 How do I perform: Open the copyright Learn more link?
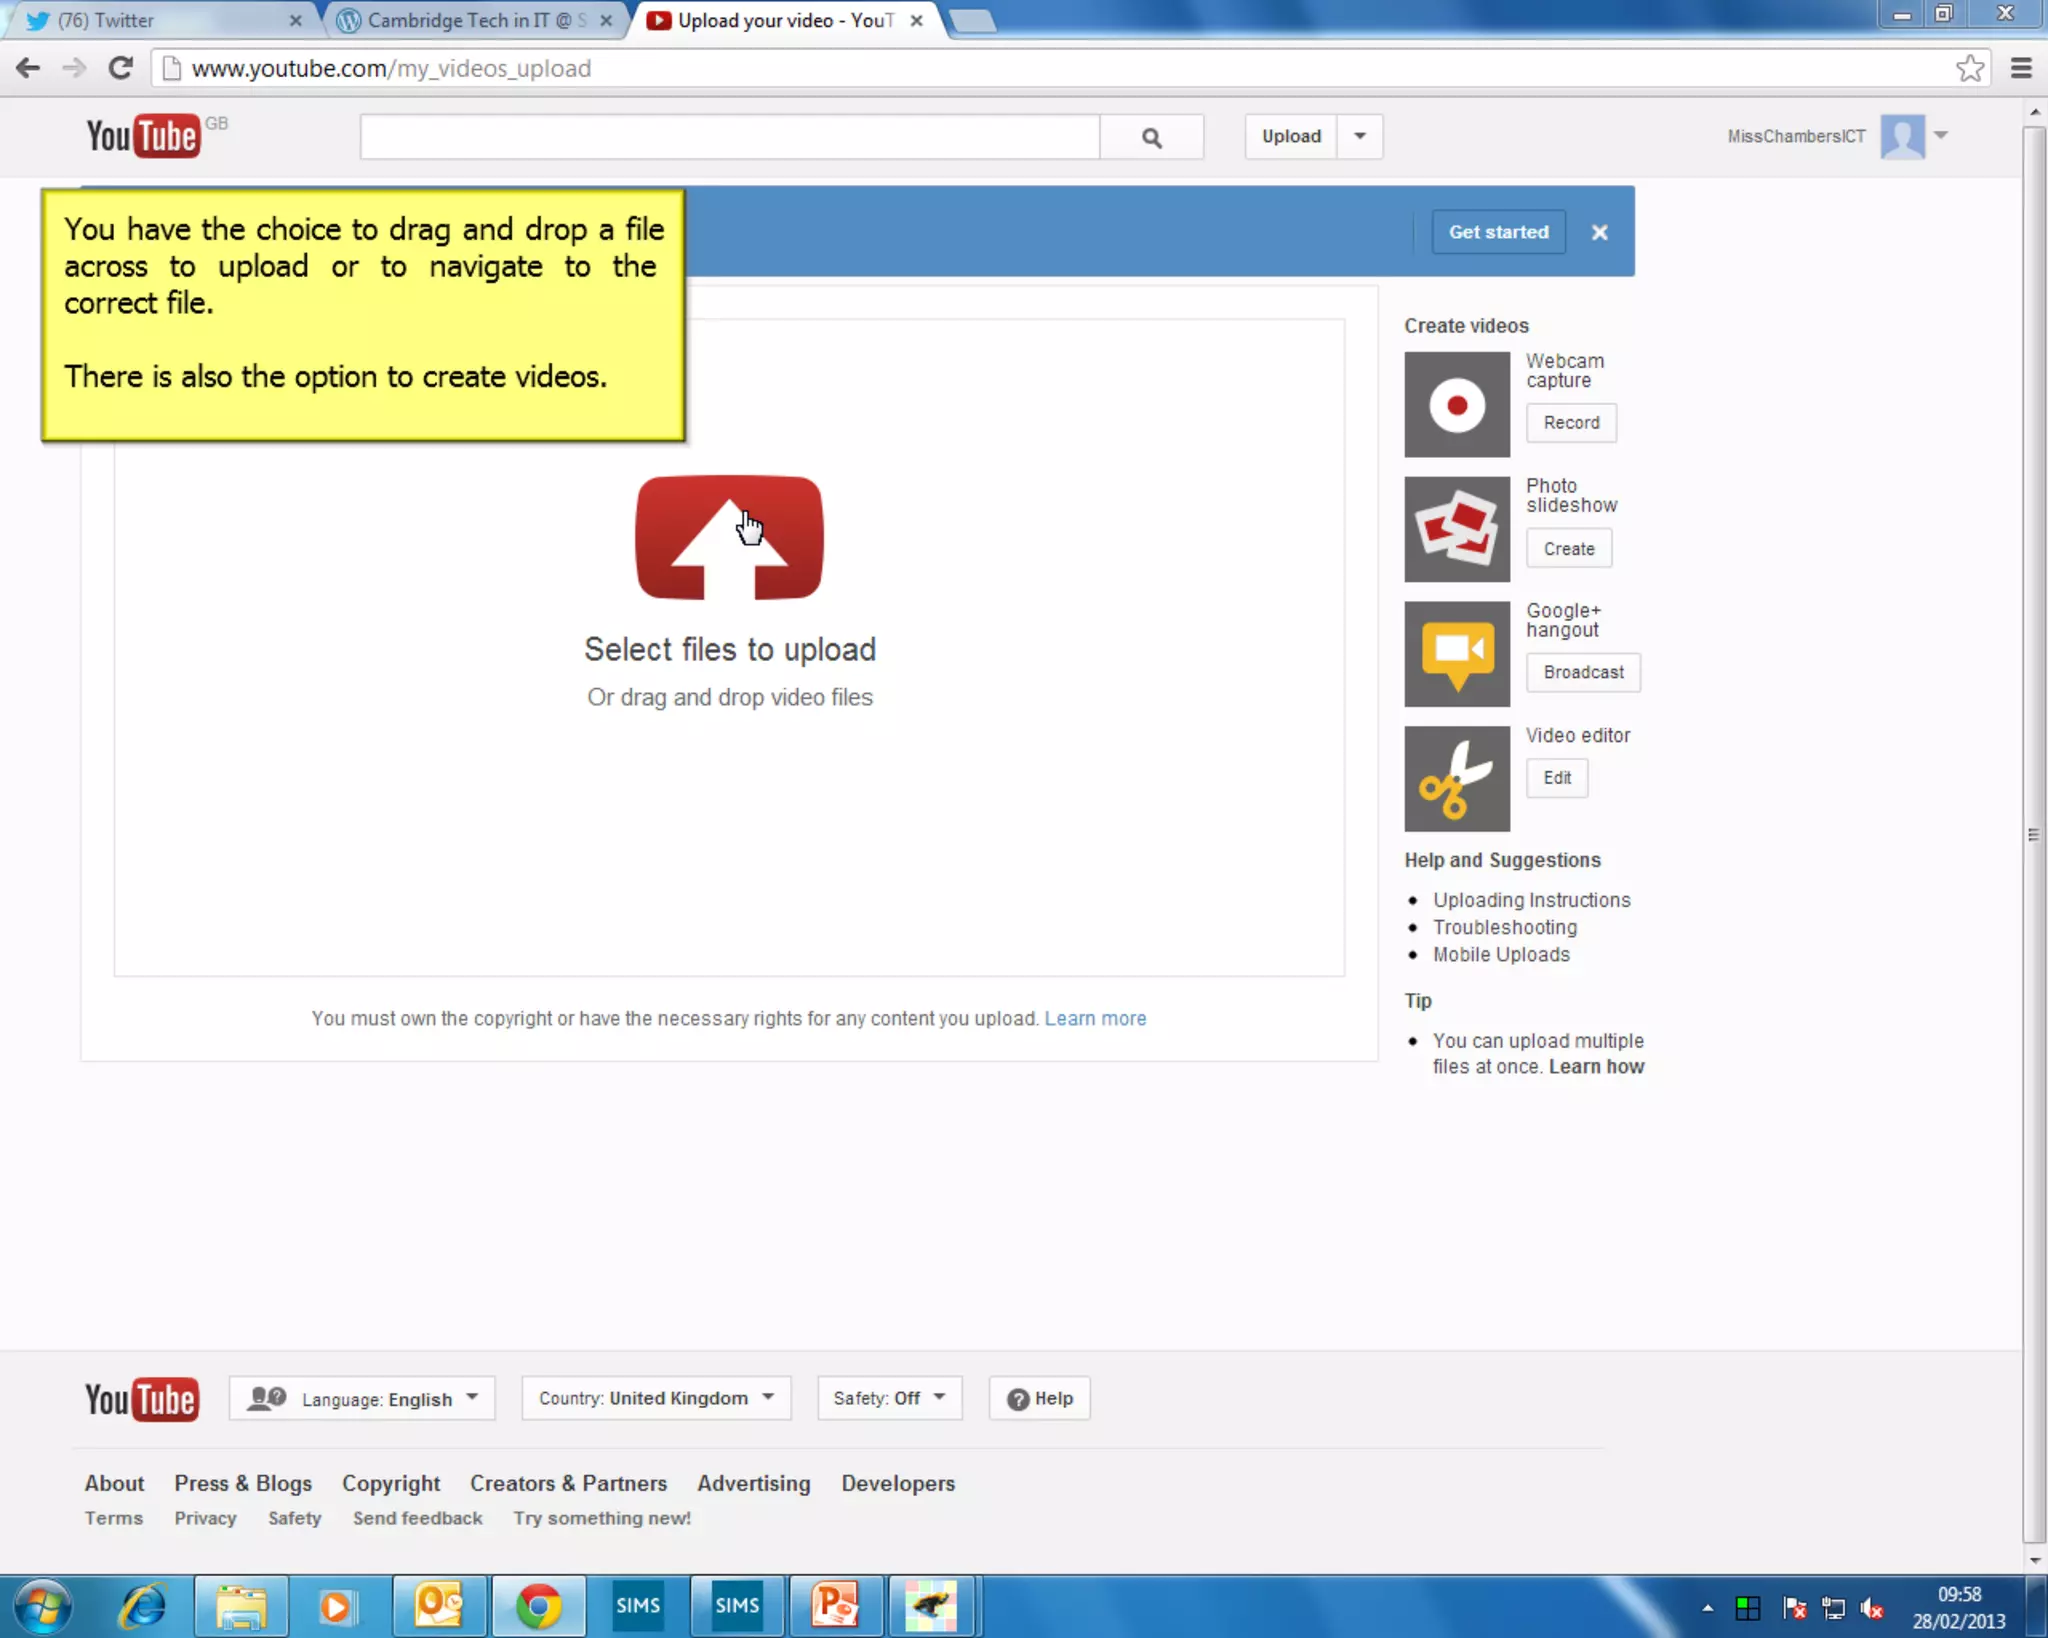coord(1095,1019)
